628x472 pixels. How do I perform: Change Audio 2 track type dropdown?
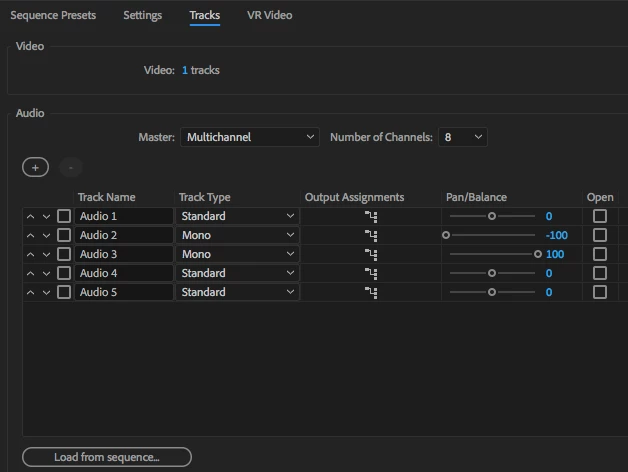(238, 235)
